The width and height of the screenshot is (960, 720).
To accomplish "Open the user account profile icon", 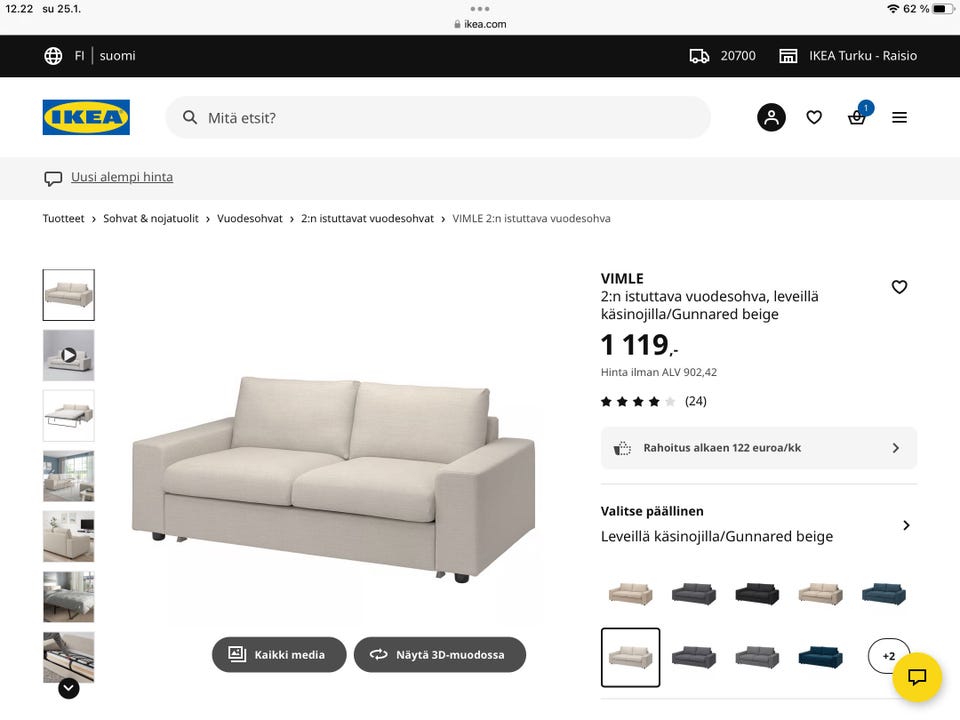I will click(771, 117).
